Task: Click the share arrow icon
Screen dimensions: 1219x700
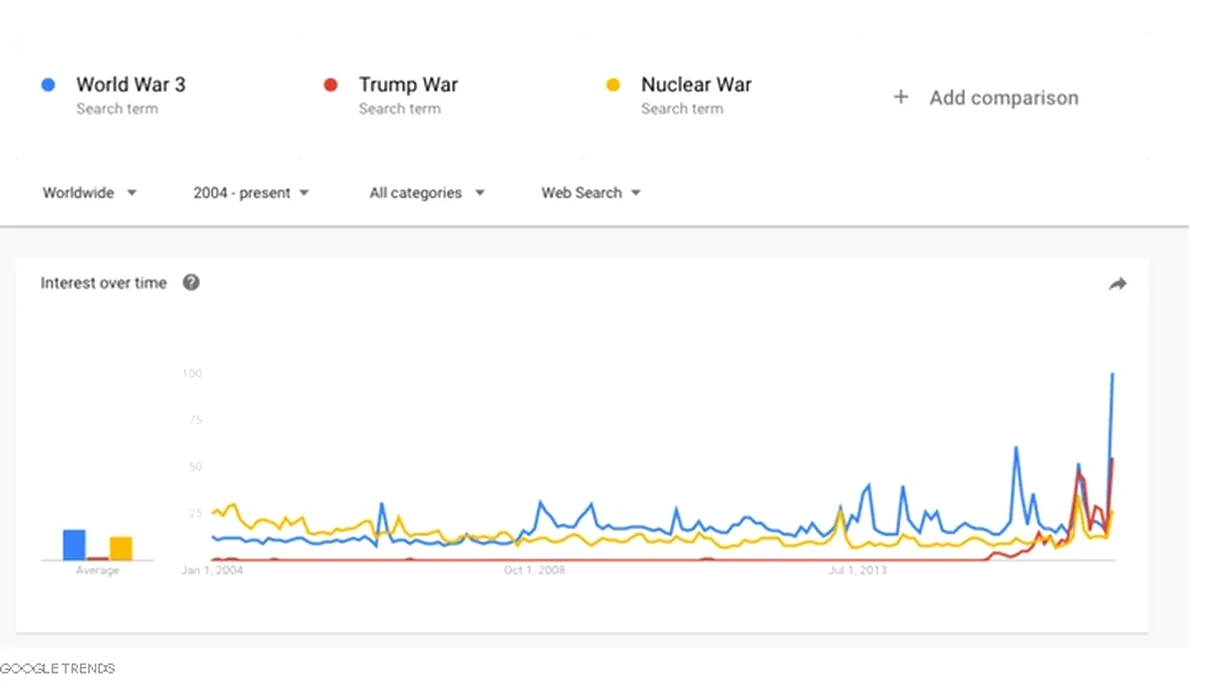Action: click(1117, 284)
